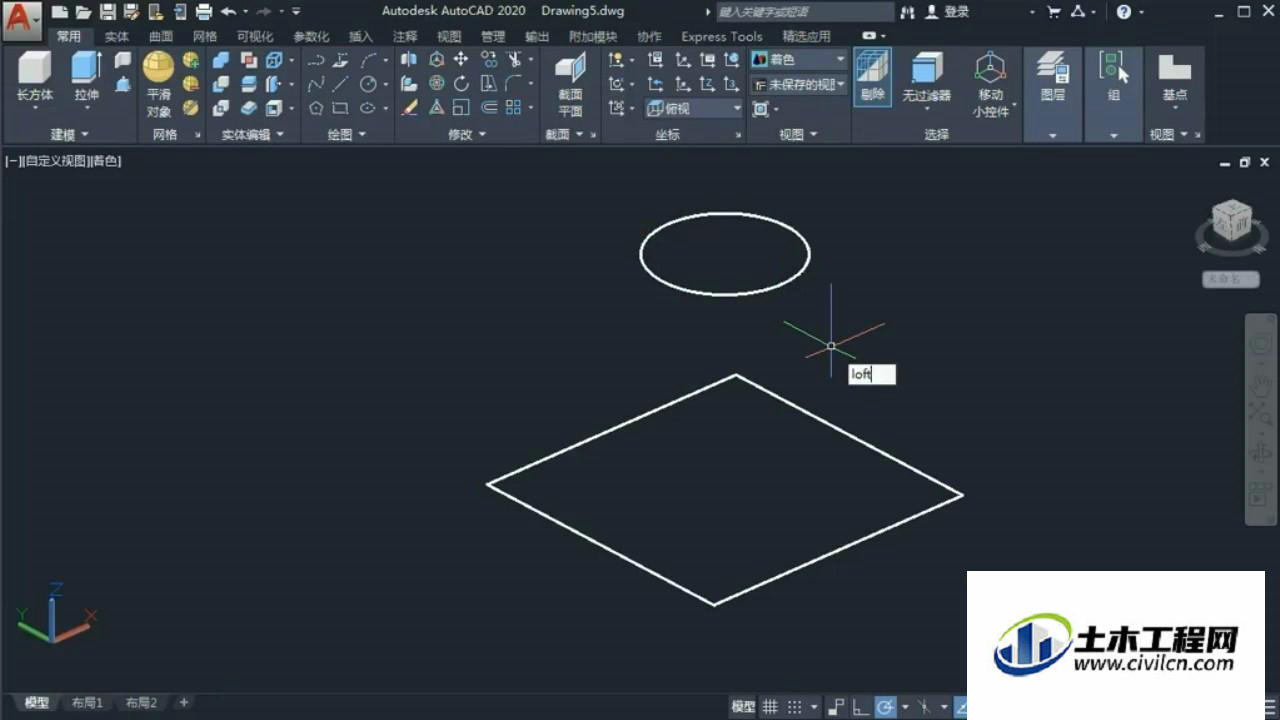The height and width of the screenshot is (720, 1280).
Task: Switch to the 布局1 layout tab
Action: click(x=87, y=703)
